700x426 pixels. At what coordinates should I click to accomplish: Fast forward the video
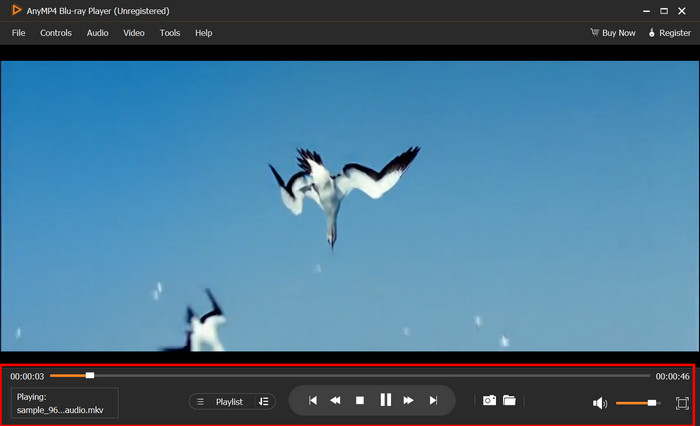click(408, 401)
